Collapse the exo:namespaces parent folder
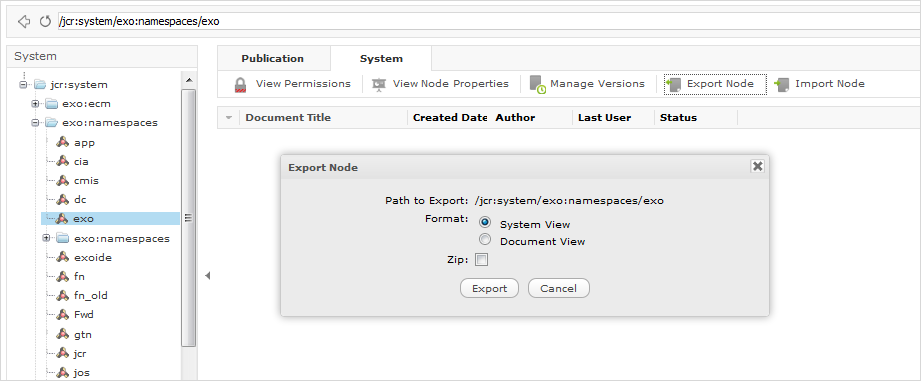Image resolution: width=921 pixels, height=381 pixels. [x=35, y=123]
